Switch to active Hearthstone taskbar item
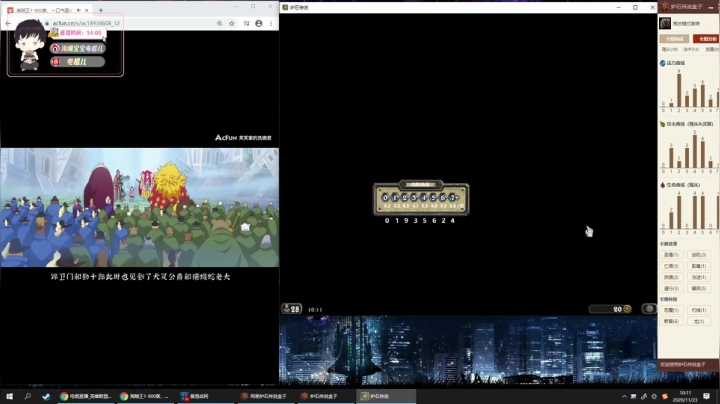Viewport: 720px width, 404px height. pos(386,396)
